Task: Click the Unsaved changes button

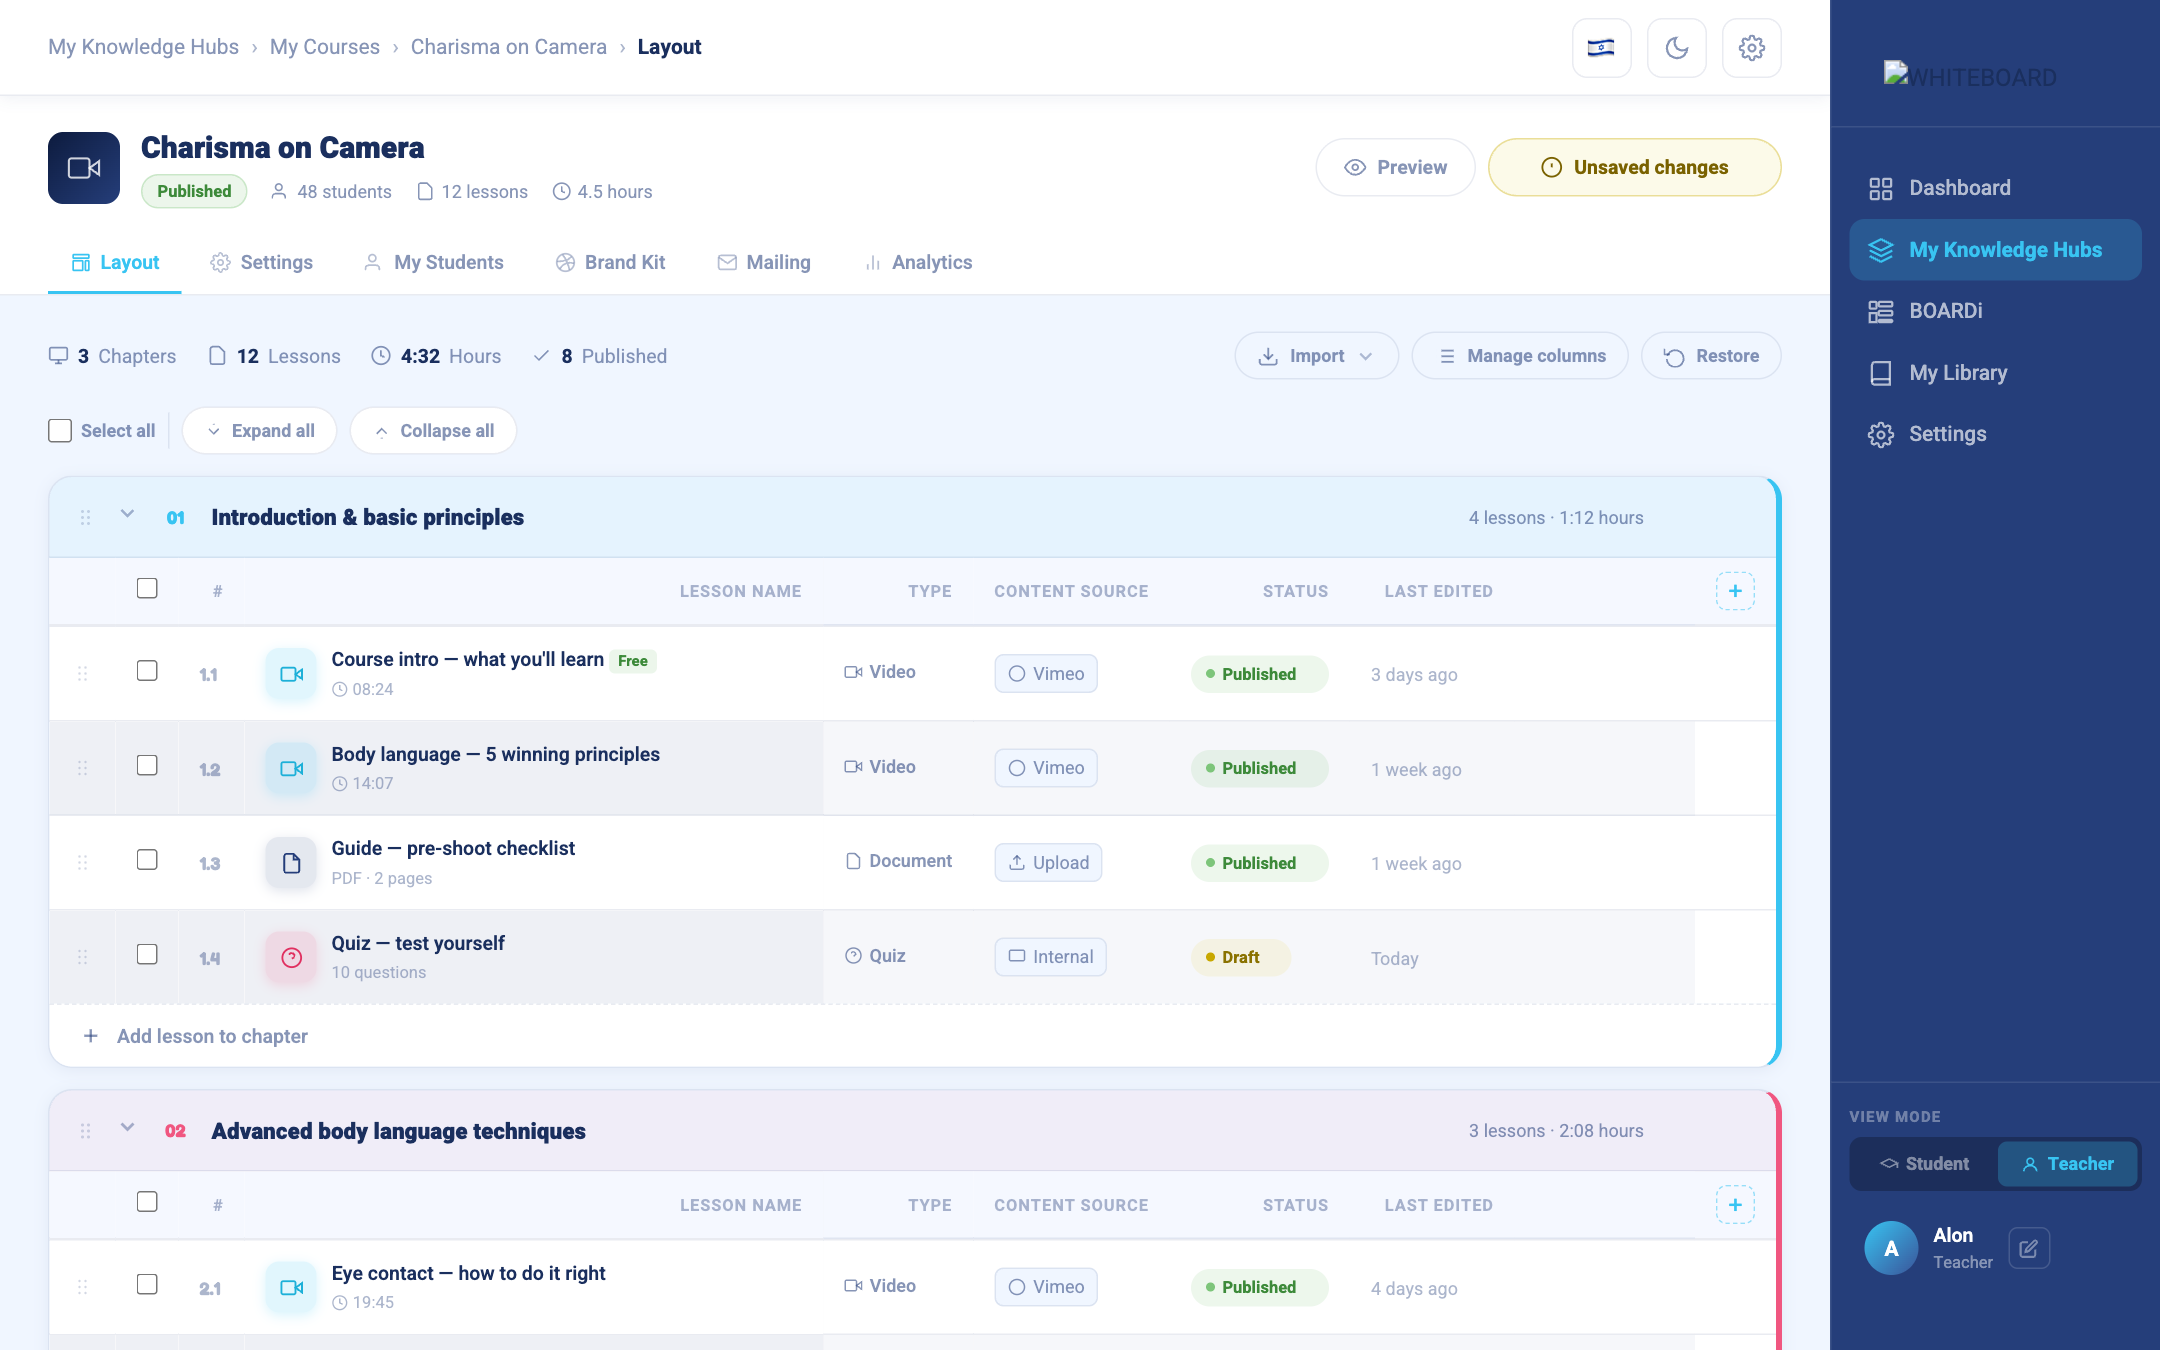Action: pyautogui.click(x=1634, y=167)
